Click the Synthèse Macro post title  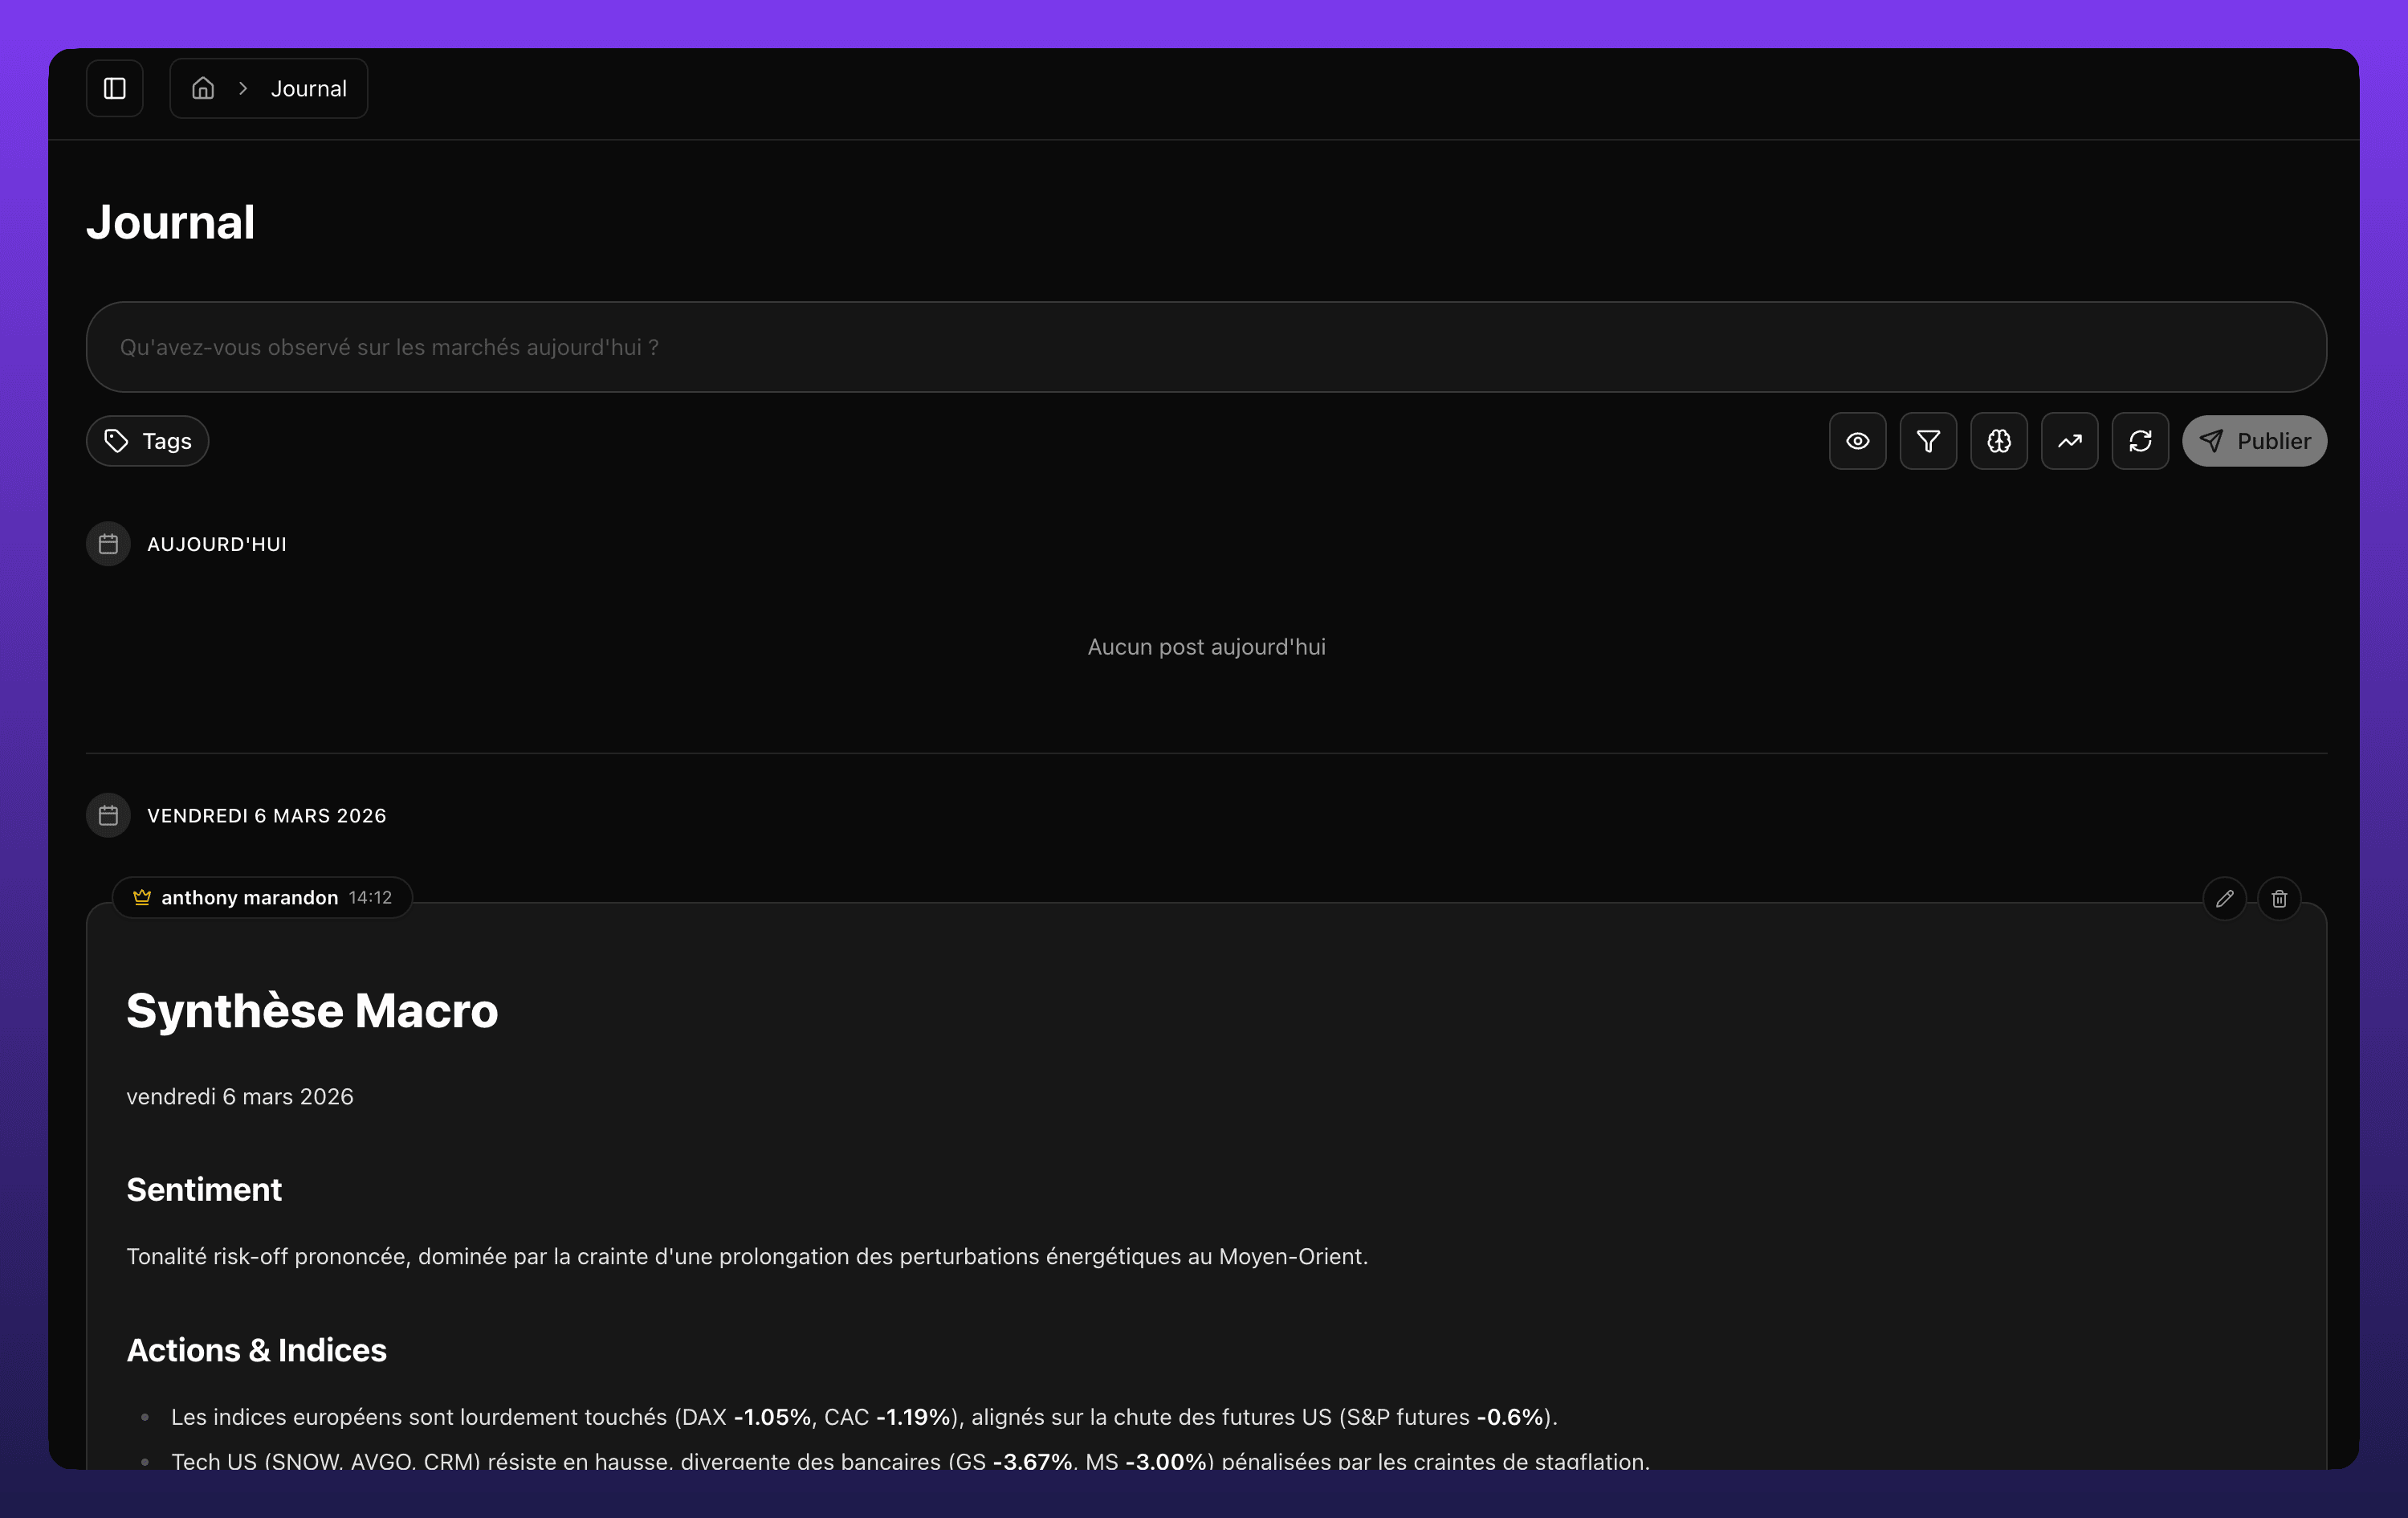[312, 1011]
